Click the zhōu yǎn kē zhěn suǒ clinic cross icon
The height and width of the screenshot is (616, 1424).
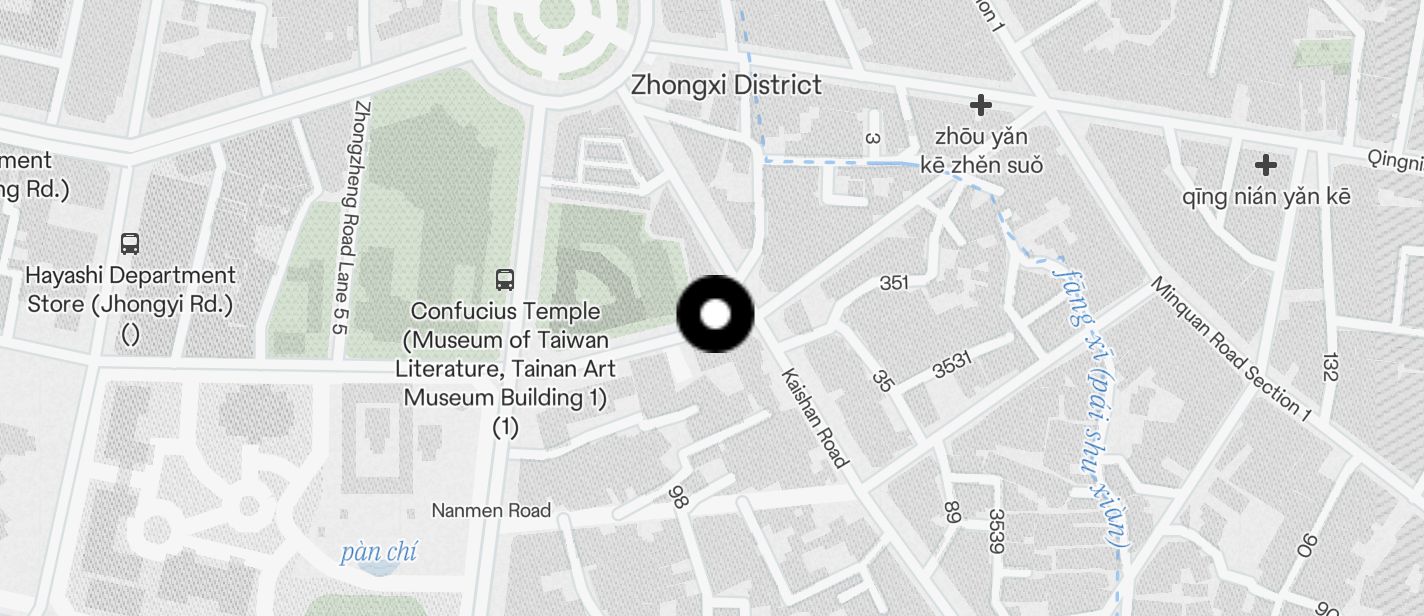click(x=981, y=104)
